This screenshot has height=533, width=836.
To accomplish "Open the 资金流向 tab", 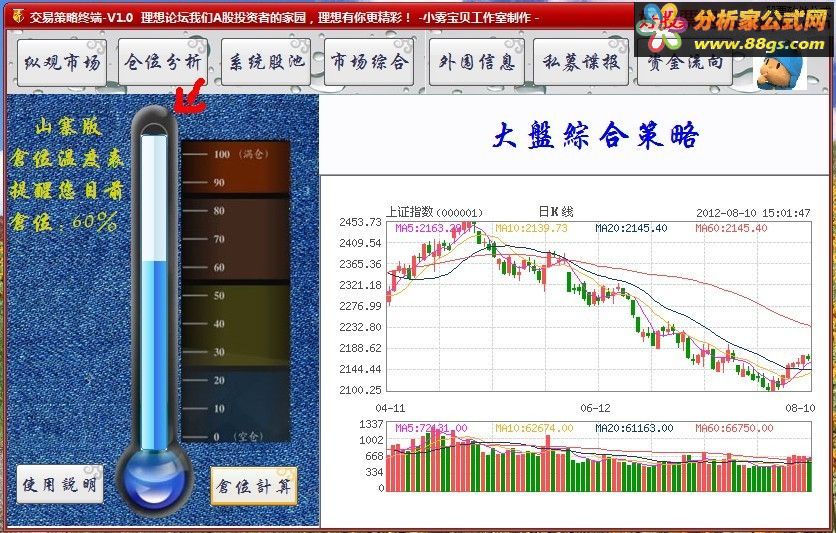I will coord(685,64).
